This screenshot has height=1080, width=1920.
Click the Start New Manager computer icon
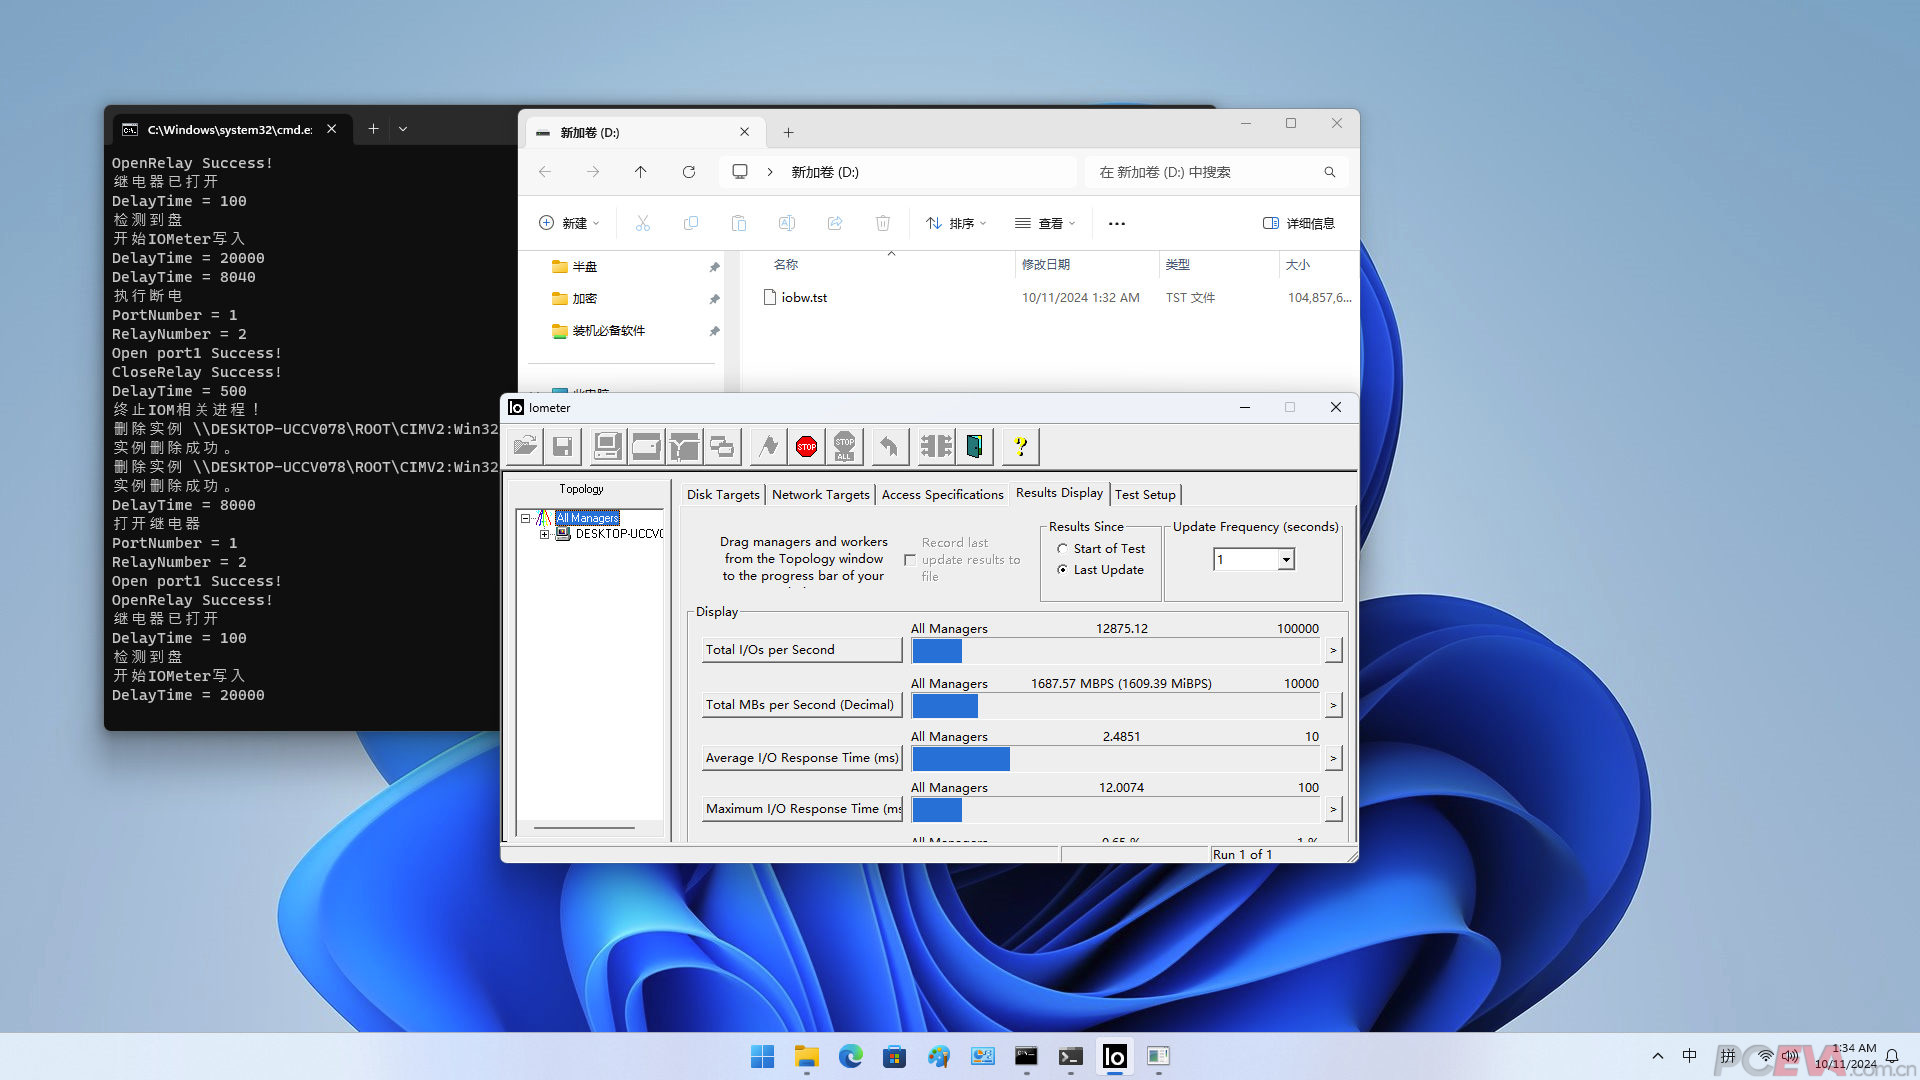[x=607, y=447]
